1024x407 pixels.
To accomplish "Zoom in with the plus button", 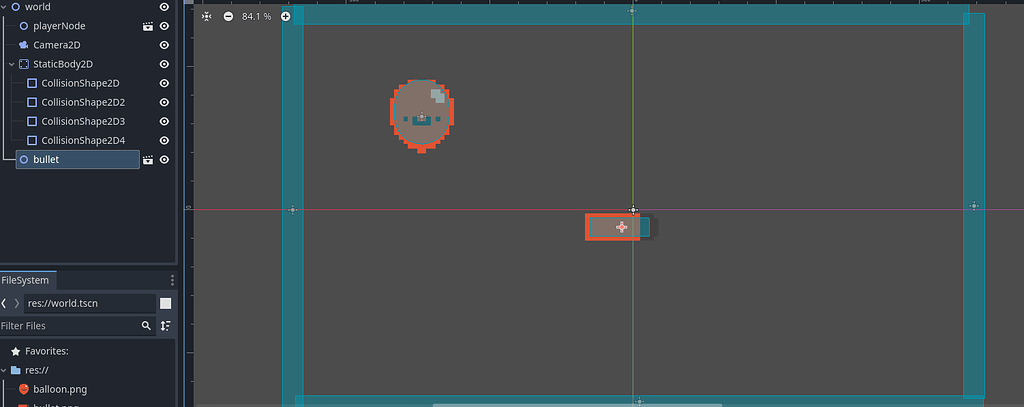I will (285, 16).
